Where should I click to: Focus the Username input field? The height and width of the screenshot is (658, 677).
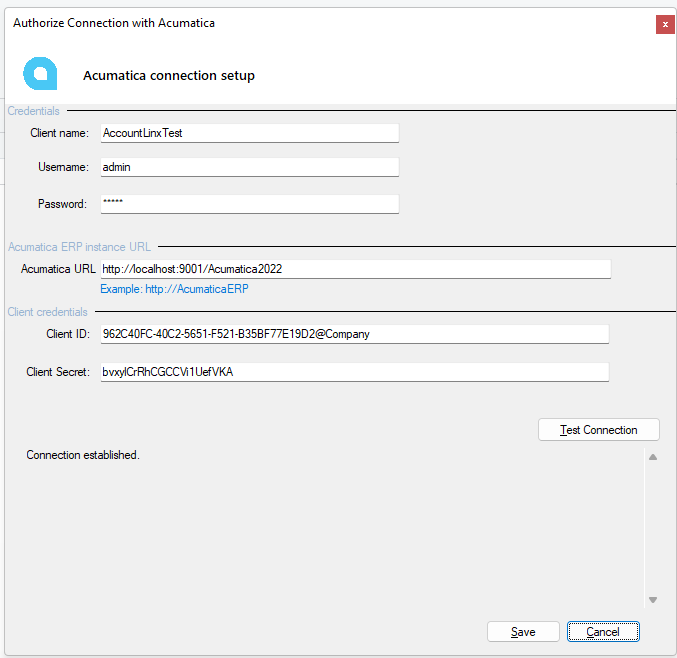[x=250, y=167]
